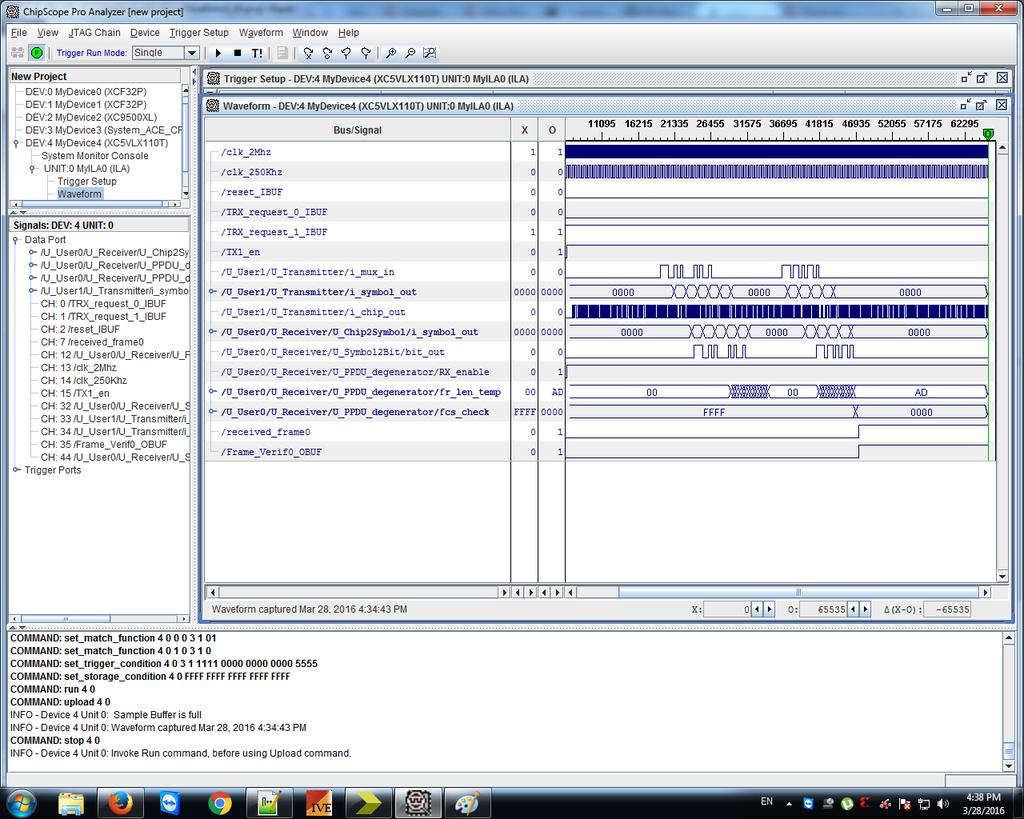Open the Trigger Setup menu

199,33
